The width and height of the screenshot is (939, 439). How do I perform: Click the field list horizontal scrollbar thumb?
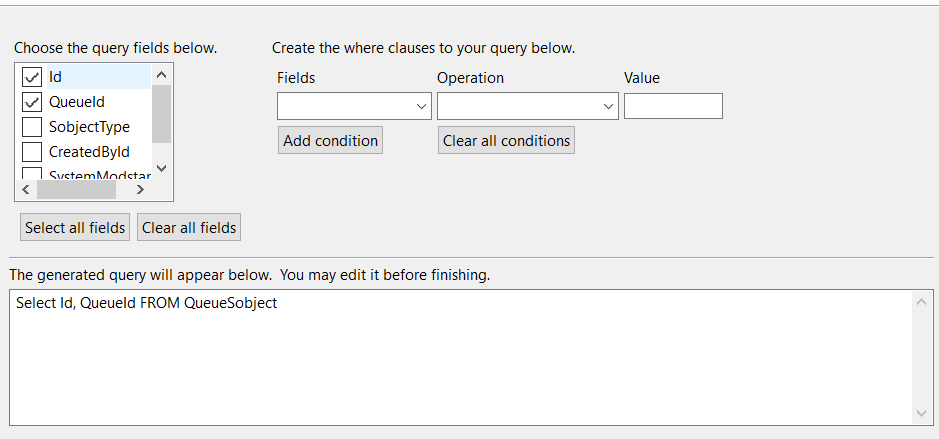pos(76,190)
